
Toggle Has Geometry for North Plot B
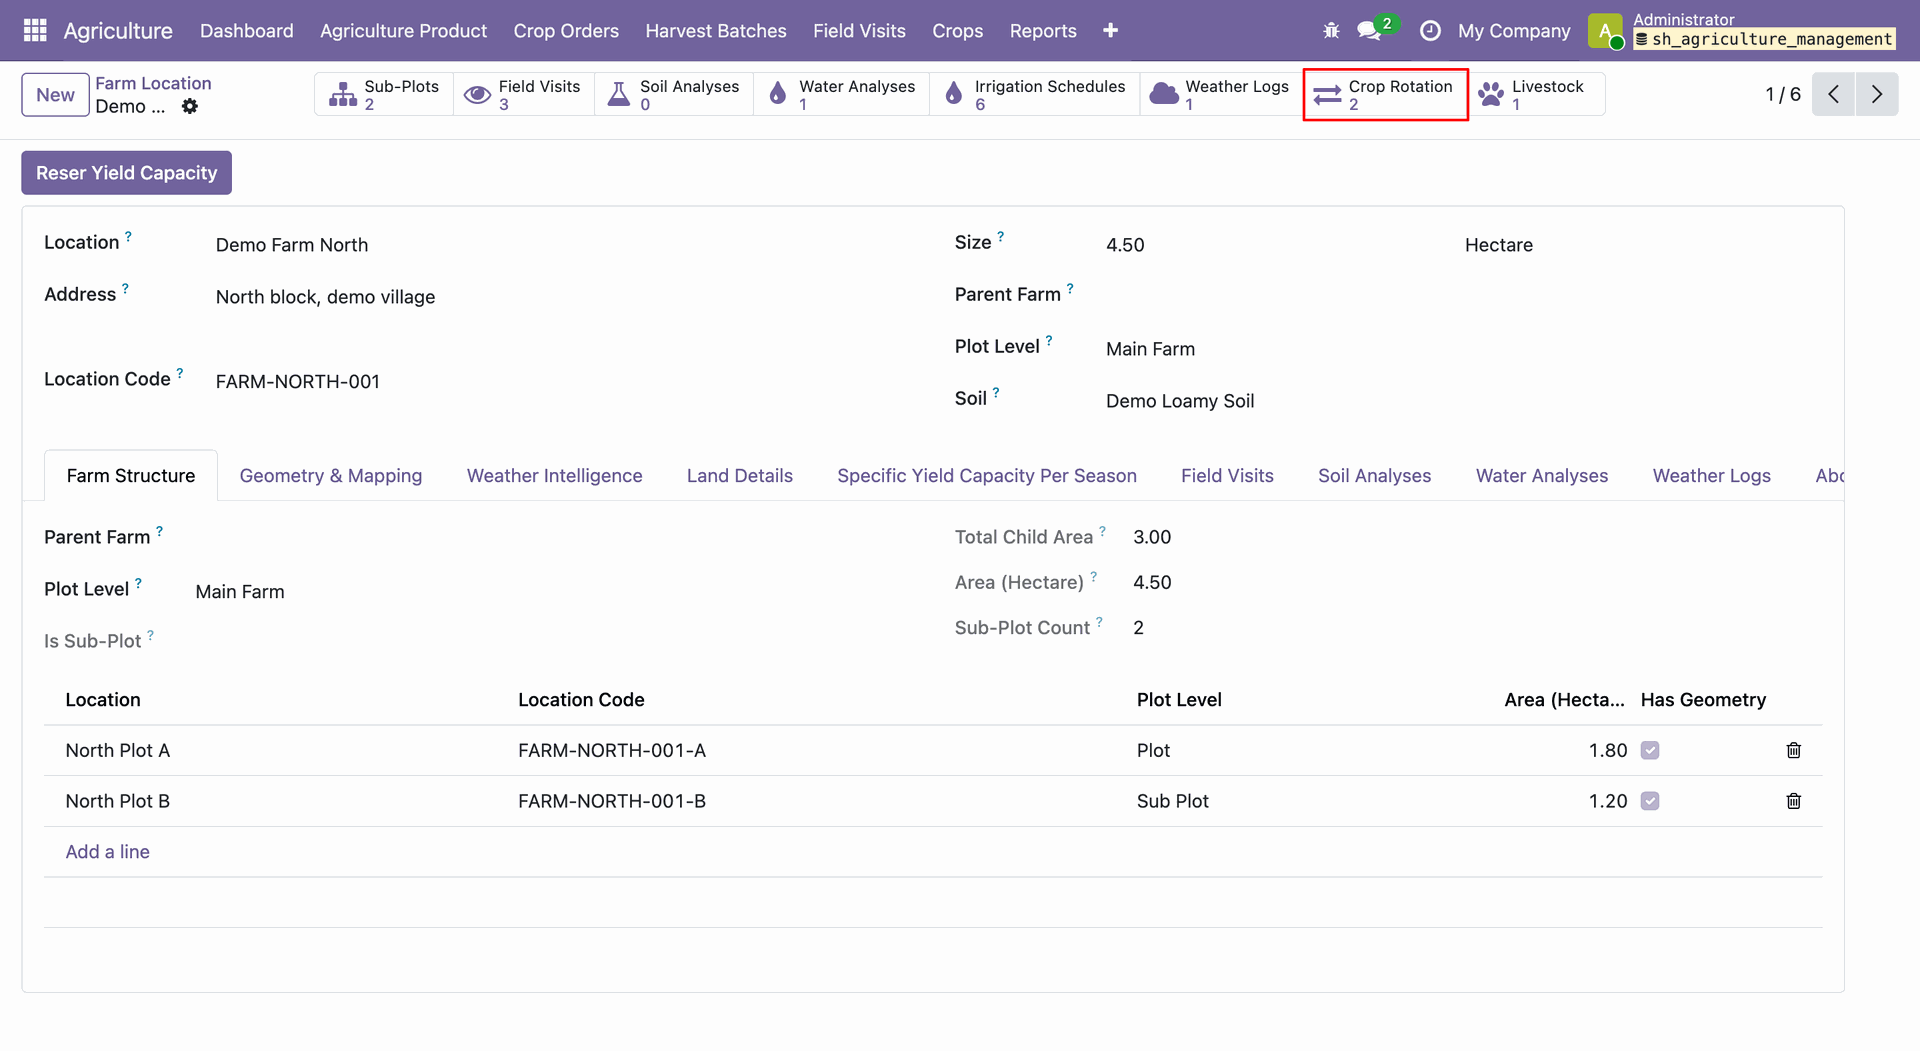pyautogui.click(x=1650, y=801)
